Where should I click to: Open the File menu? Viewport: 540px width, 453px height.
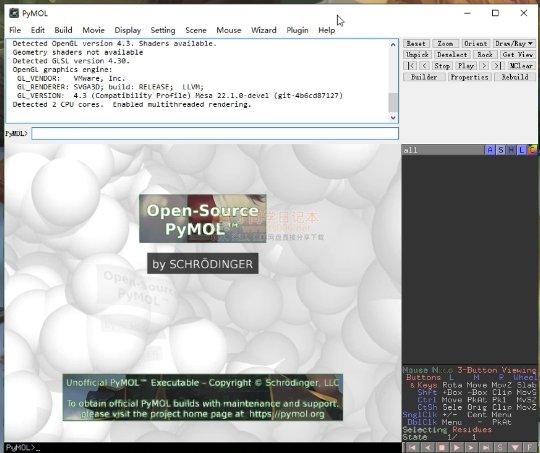pyautogui.click(x=15, y=30)
